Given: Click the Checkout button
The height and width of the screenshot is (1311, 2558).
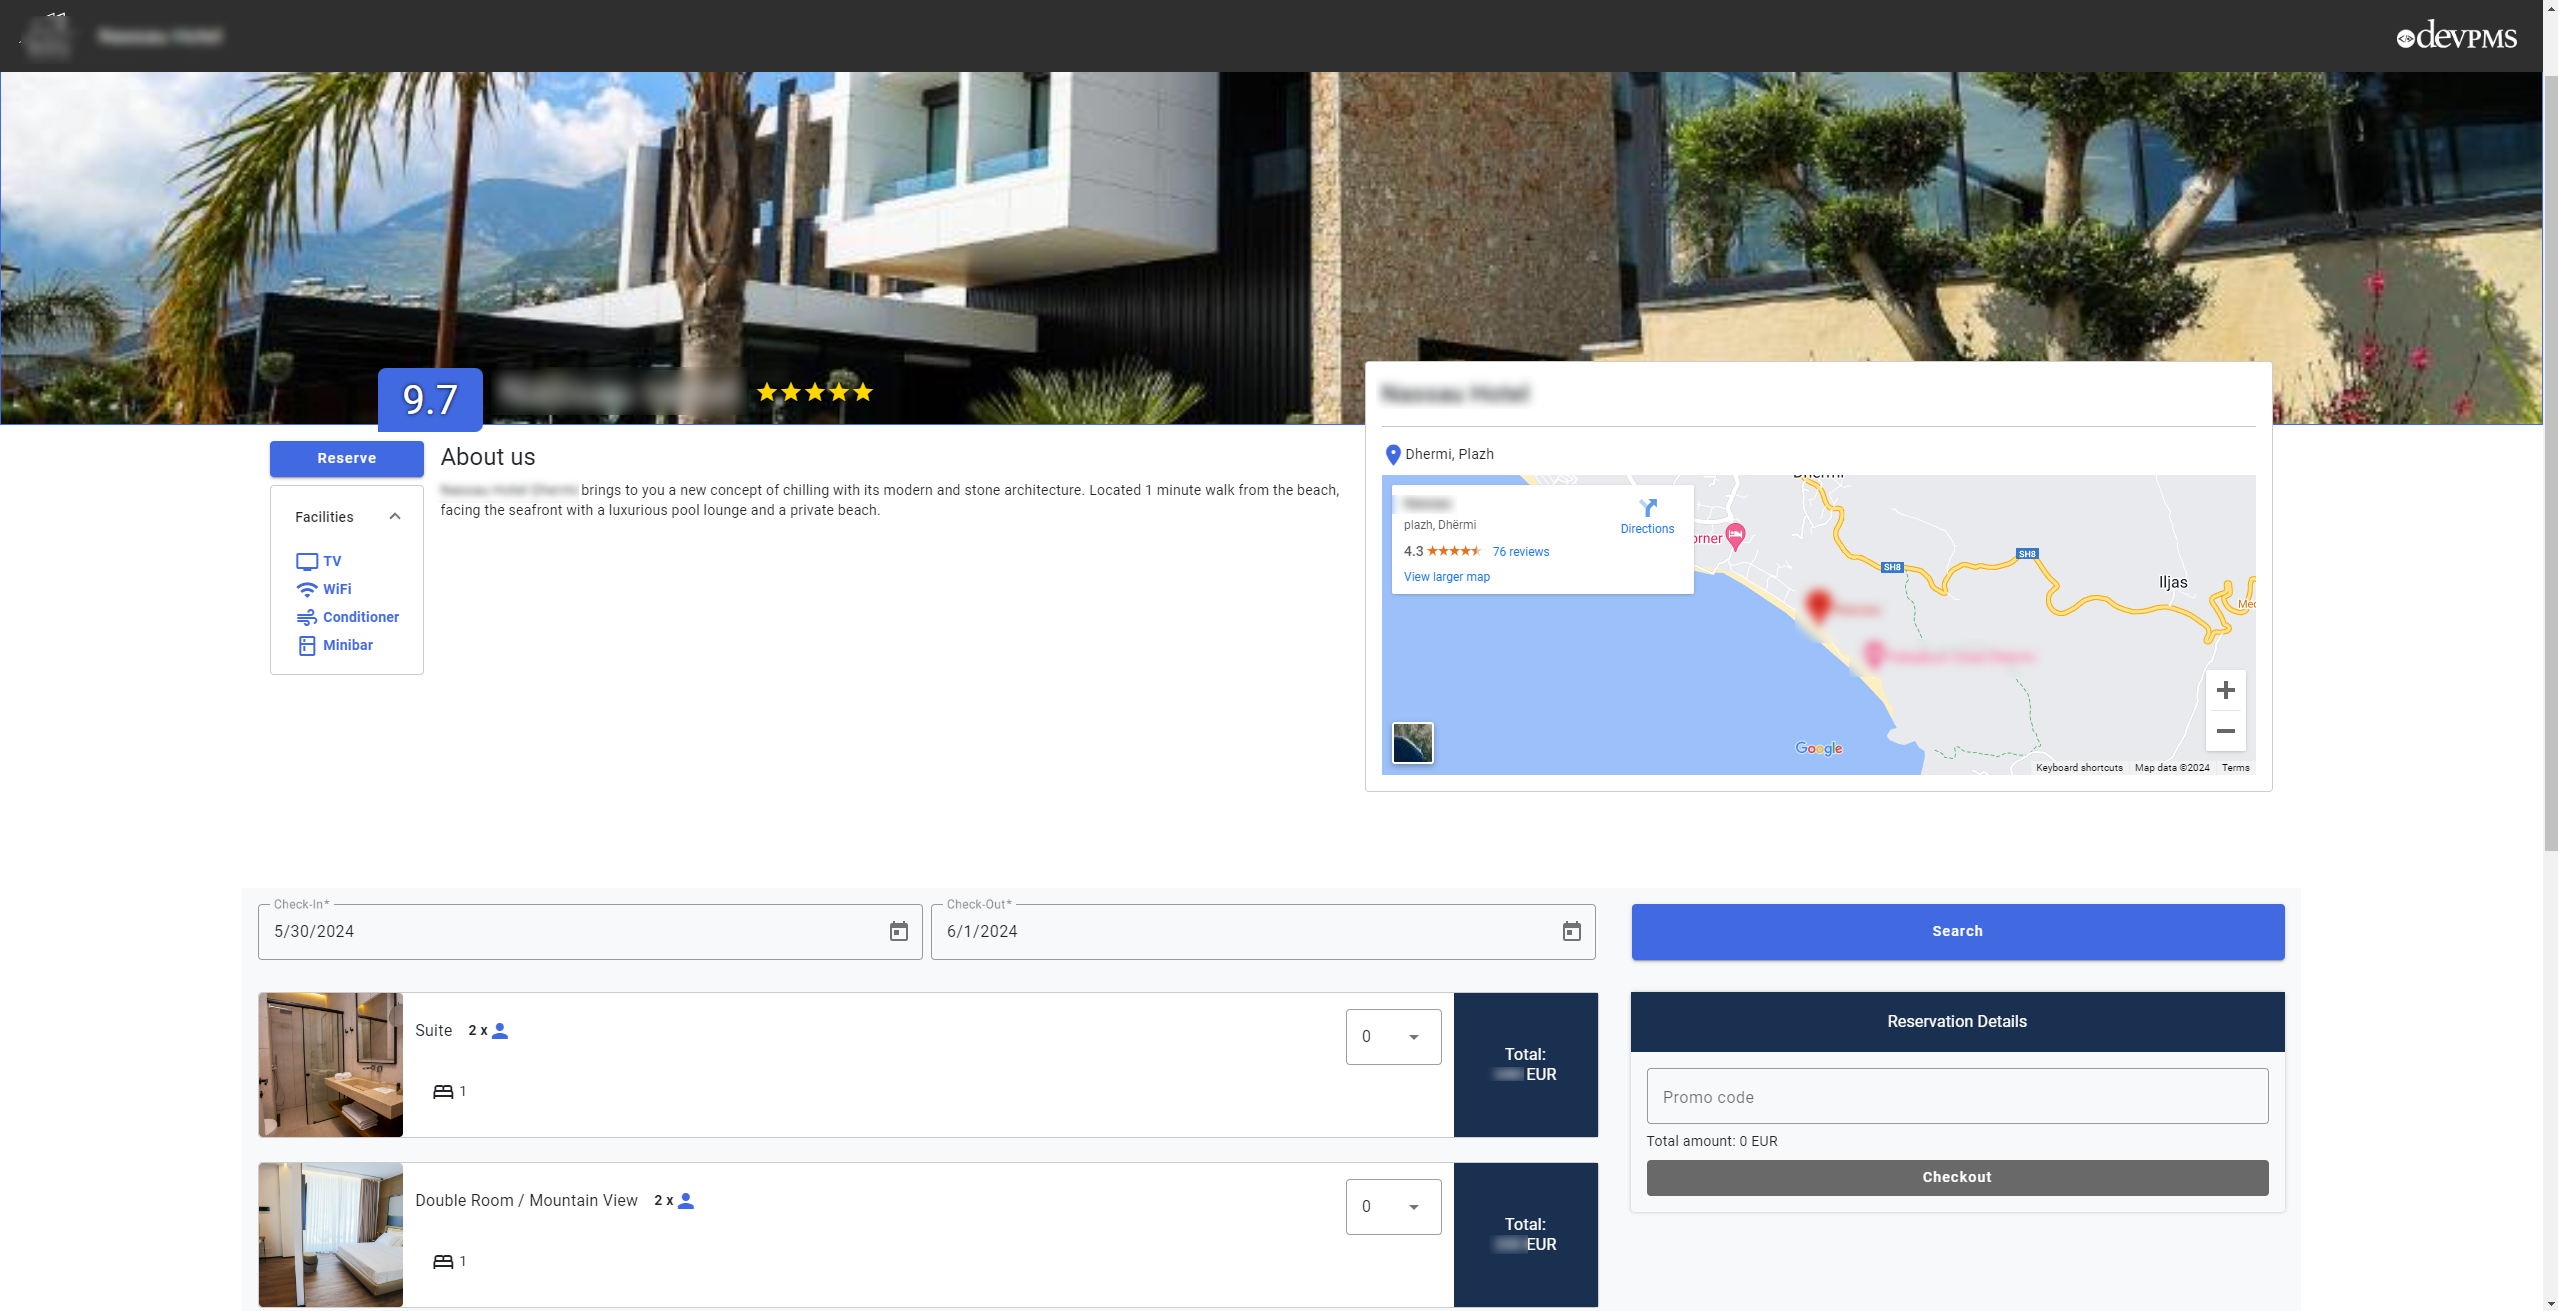Looking at the screenshot, I should pyautogui.click(x=1956, y=1177).
